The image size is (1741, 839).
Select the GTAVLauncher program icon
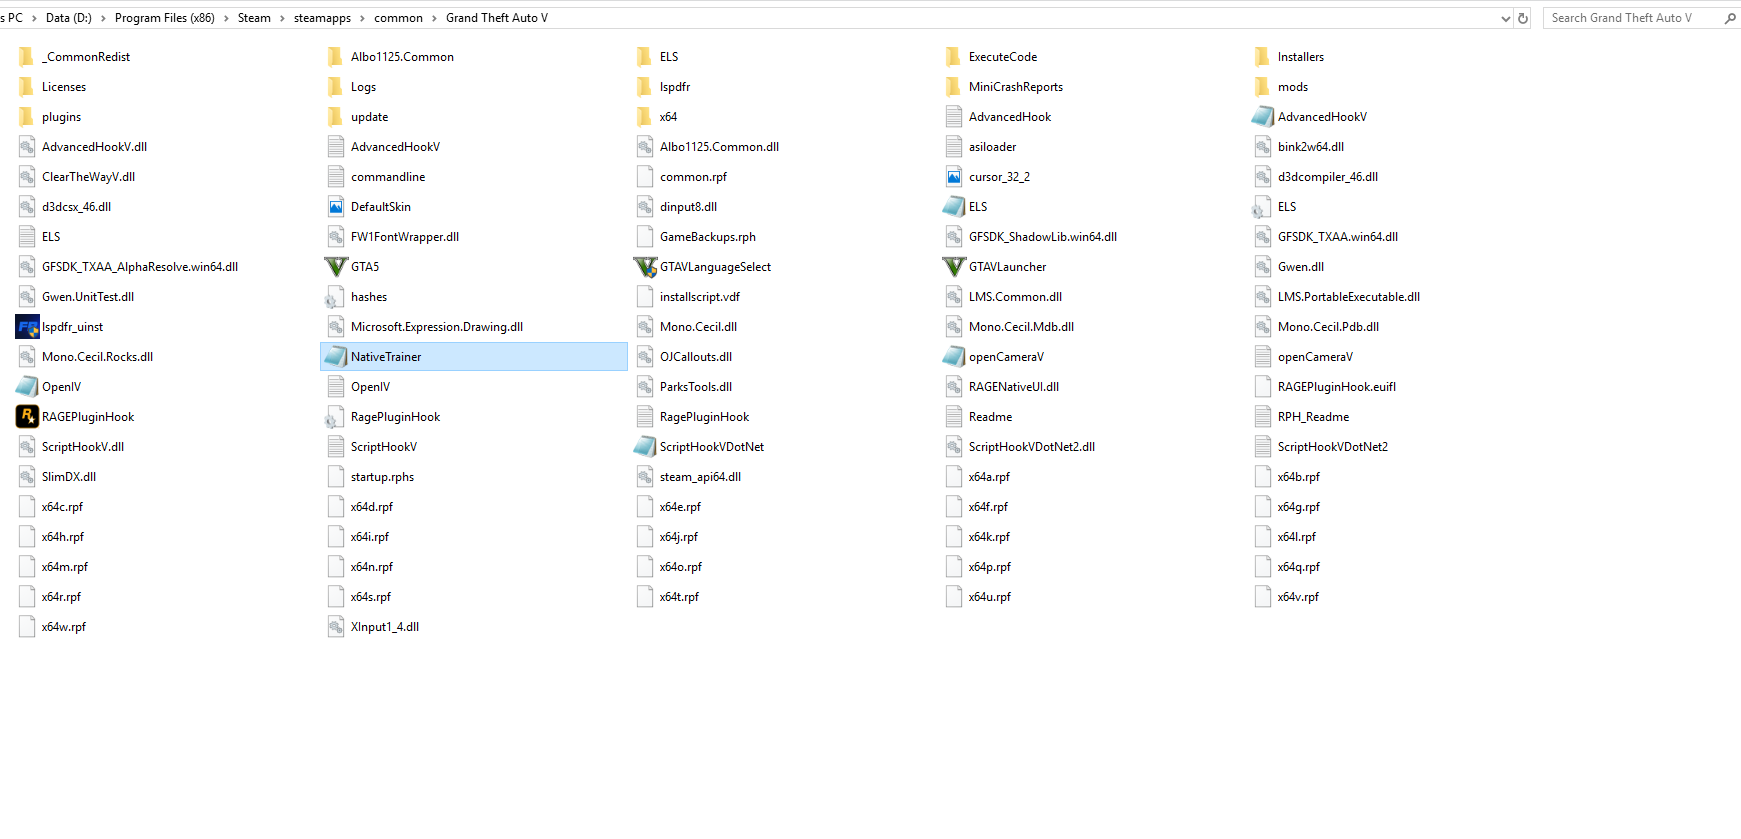point(954,267)
